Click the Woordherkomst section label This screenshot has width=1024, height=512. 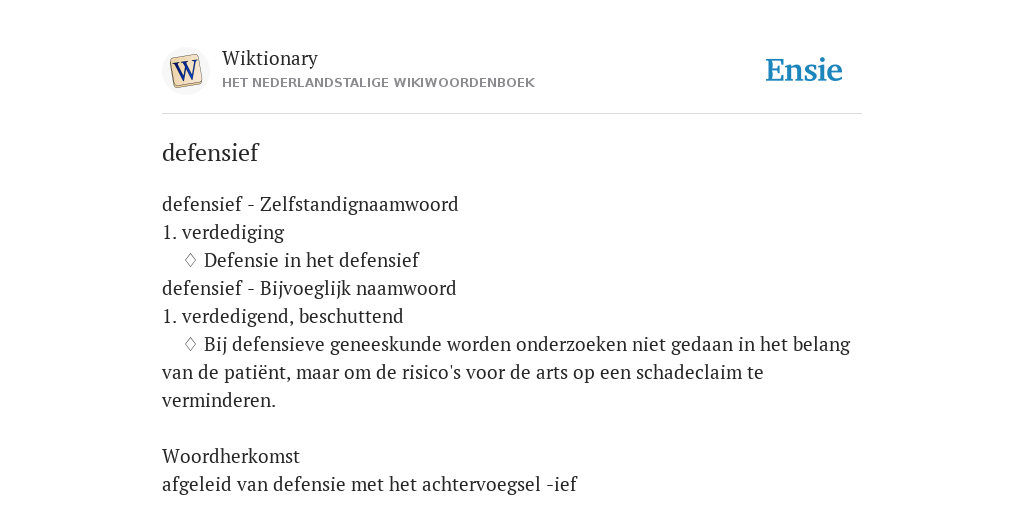(231, 456)
